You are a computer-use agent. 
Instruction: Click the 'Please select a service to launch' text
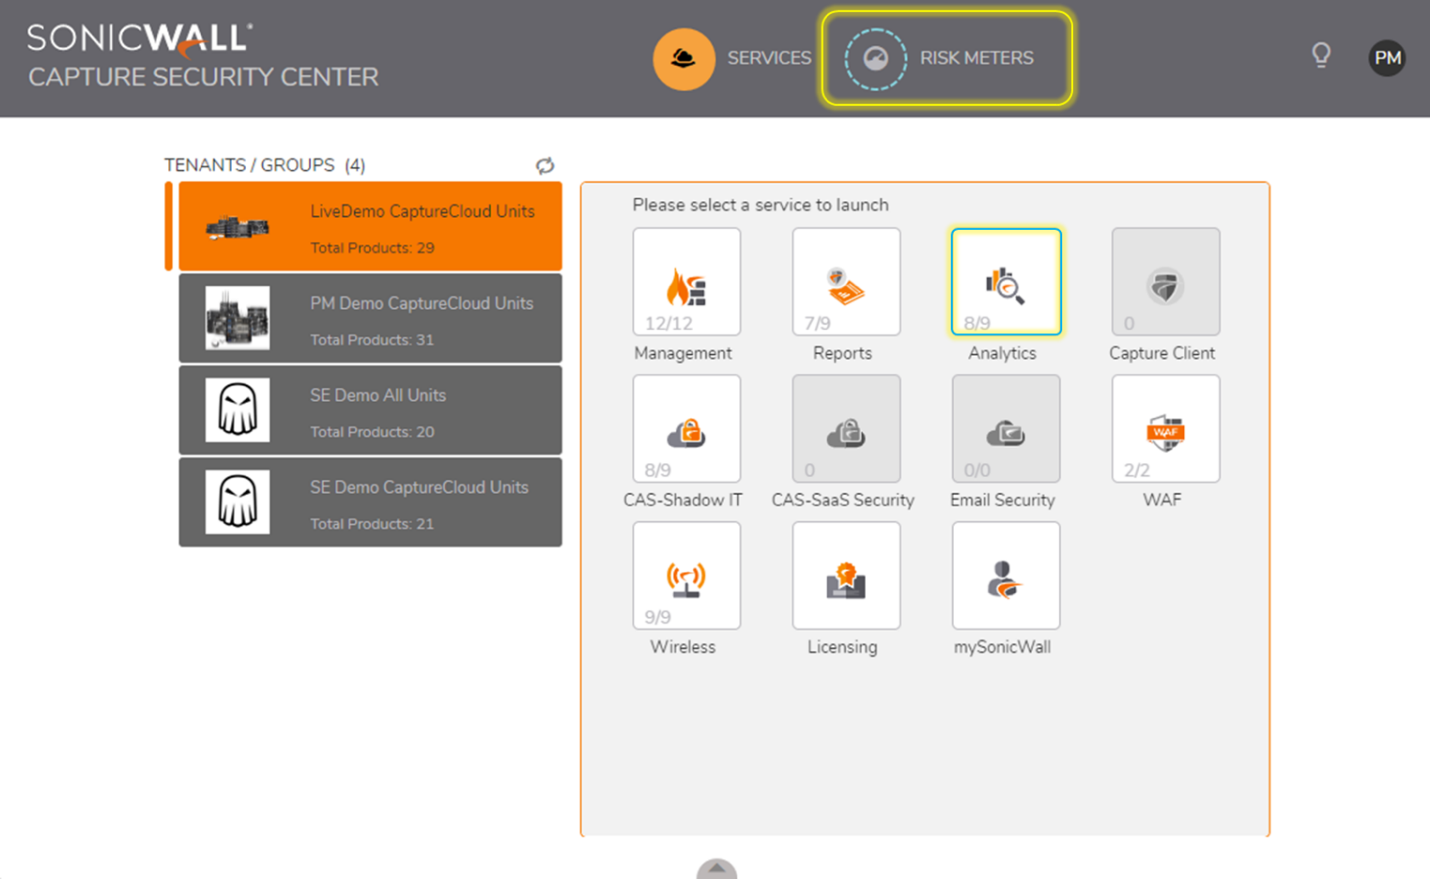pos(760,205)
